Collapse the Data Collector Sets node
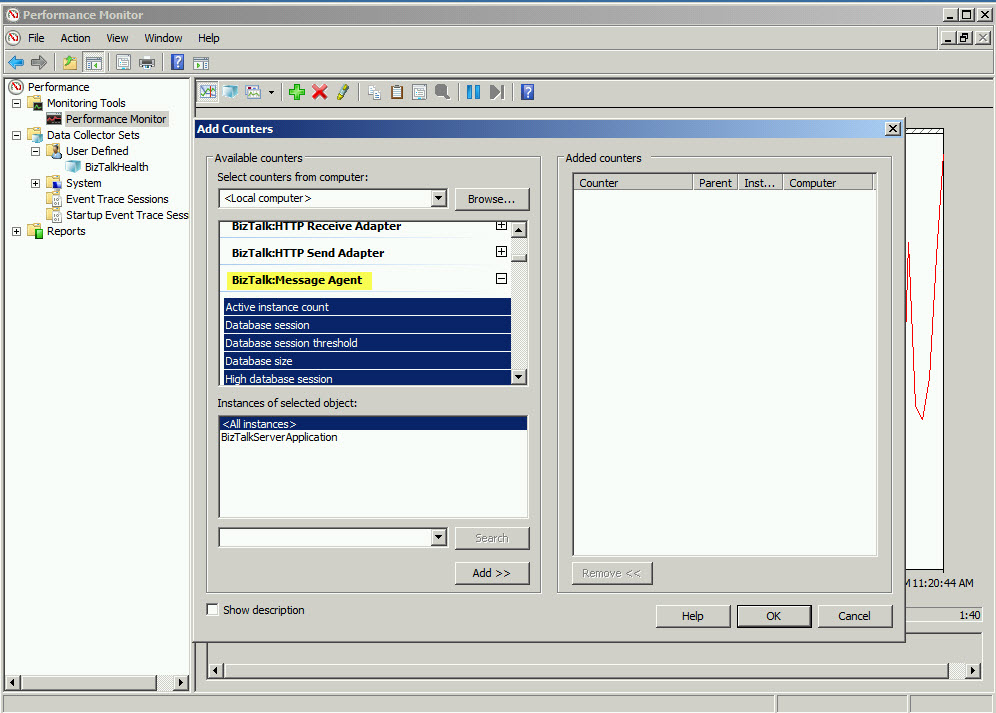Image resolution: width=996 pixels, height=713 pixels. point(17,135)
